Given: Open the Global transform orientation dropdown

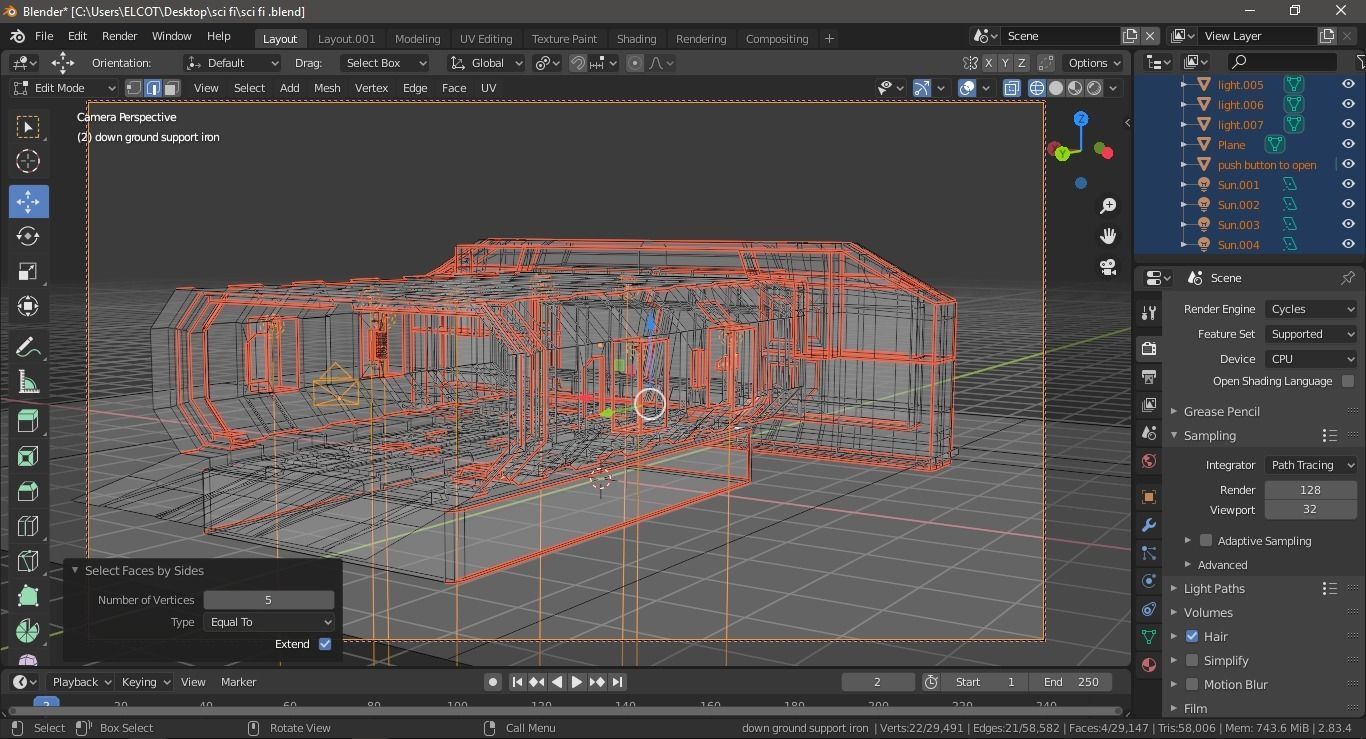Looking at the screenshot, I should pyautogui.click(x=486, y=63).
